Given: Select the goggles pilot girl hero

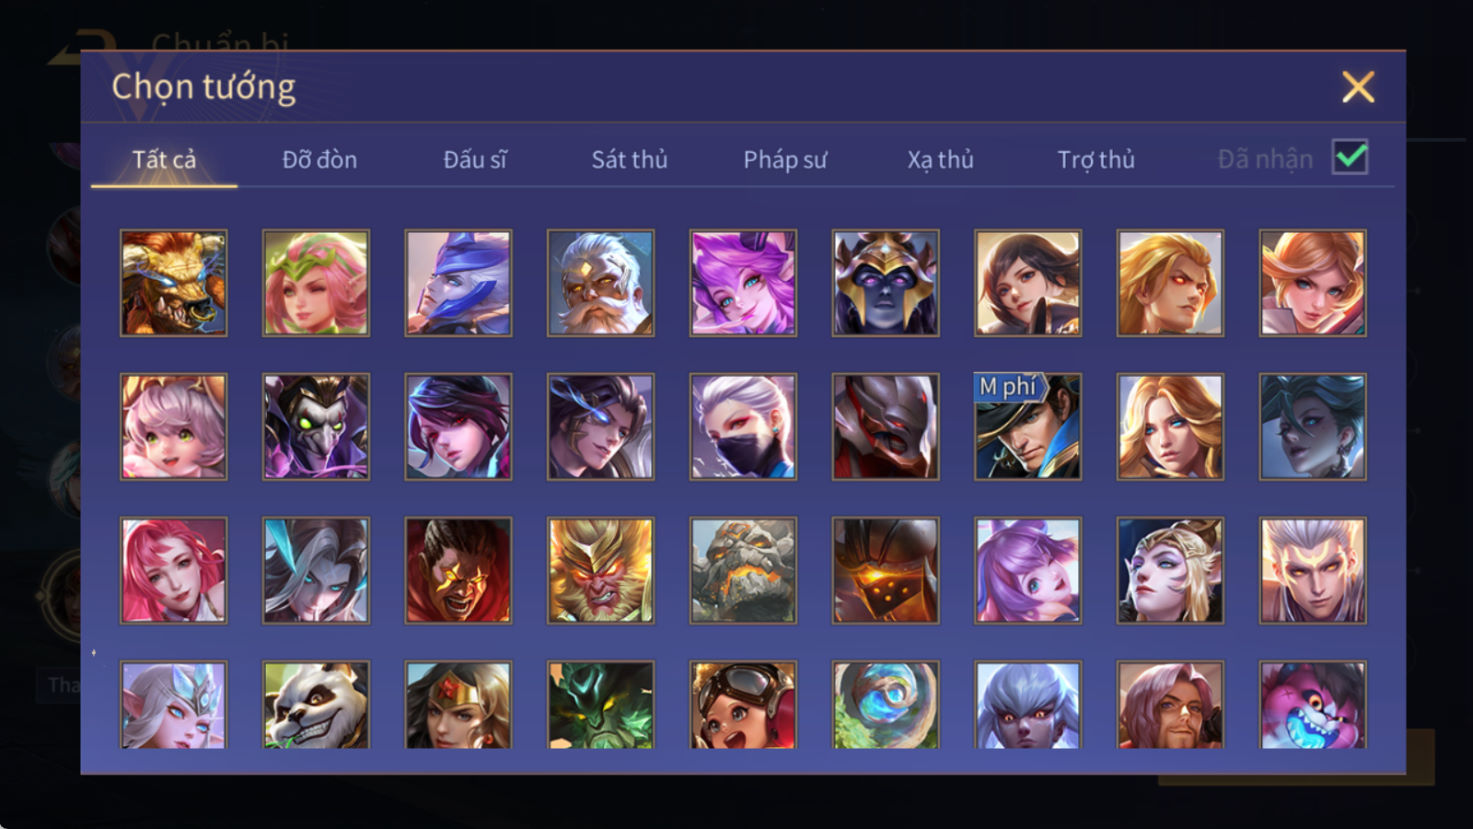Looking at the screenshot, I should point(743,704).
